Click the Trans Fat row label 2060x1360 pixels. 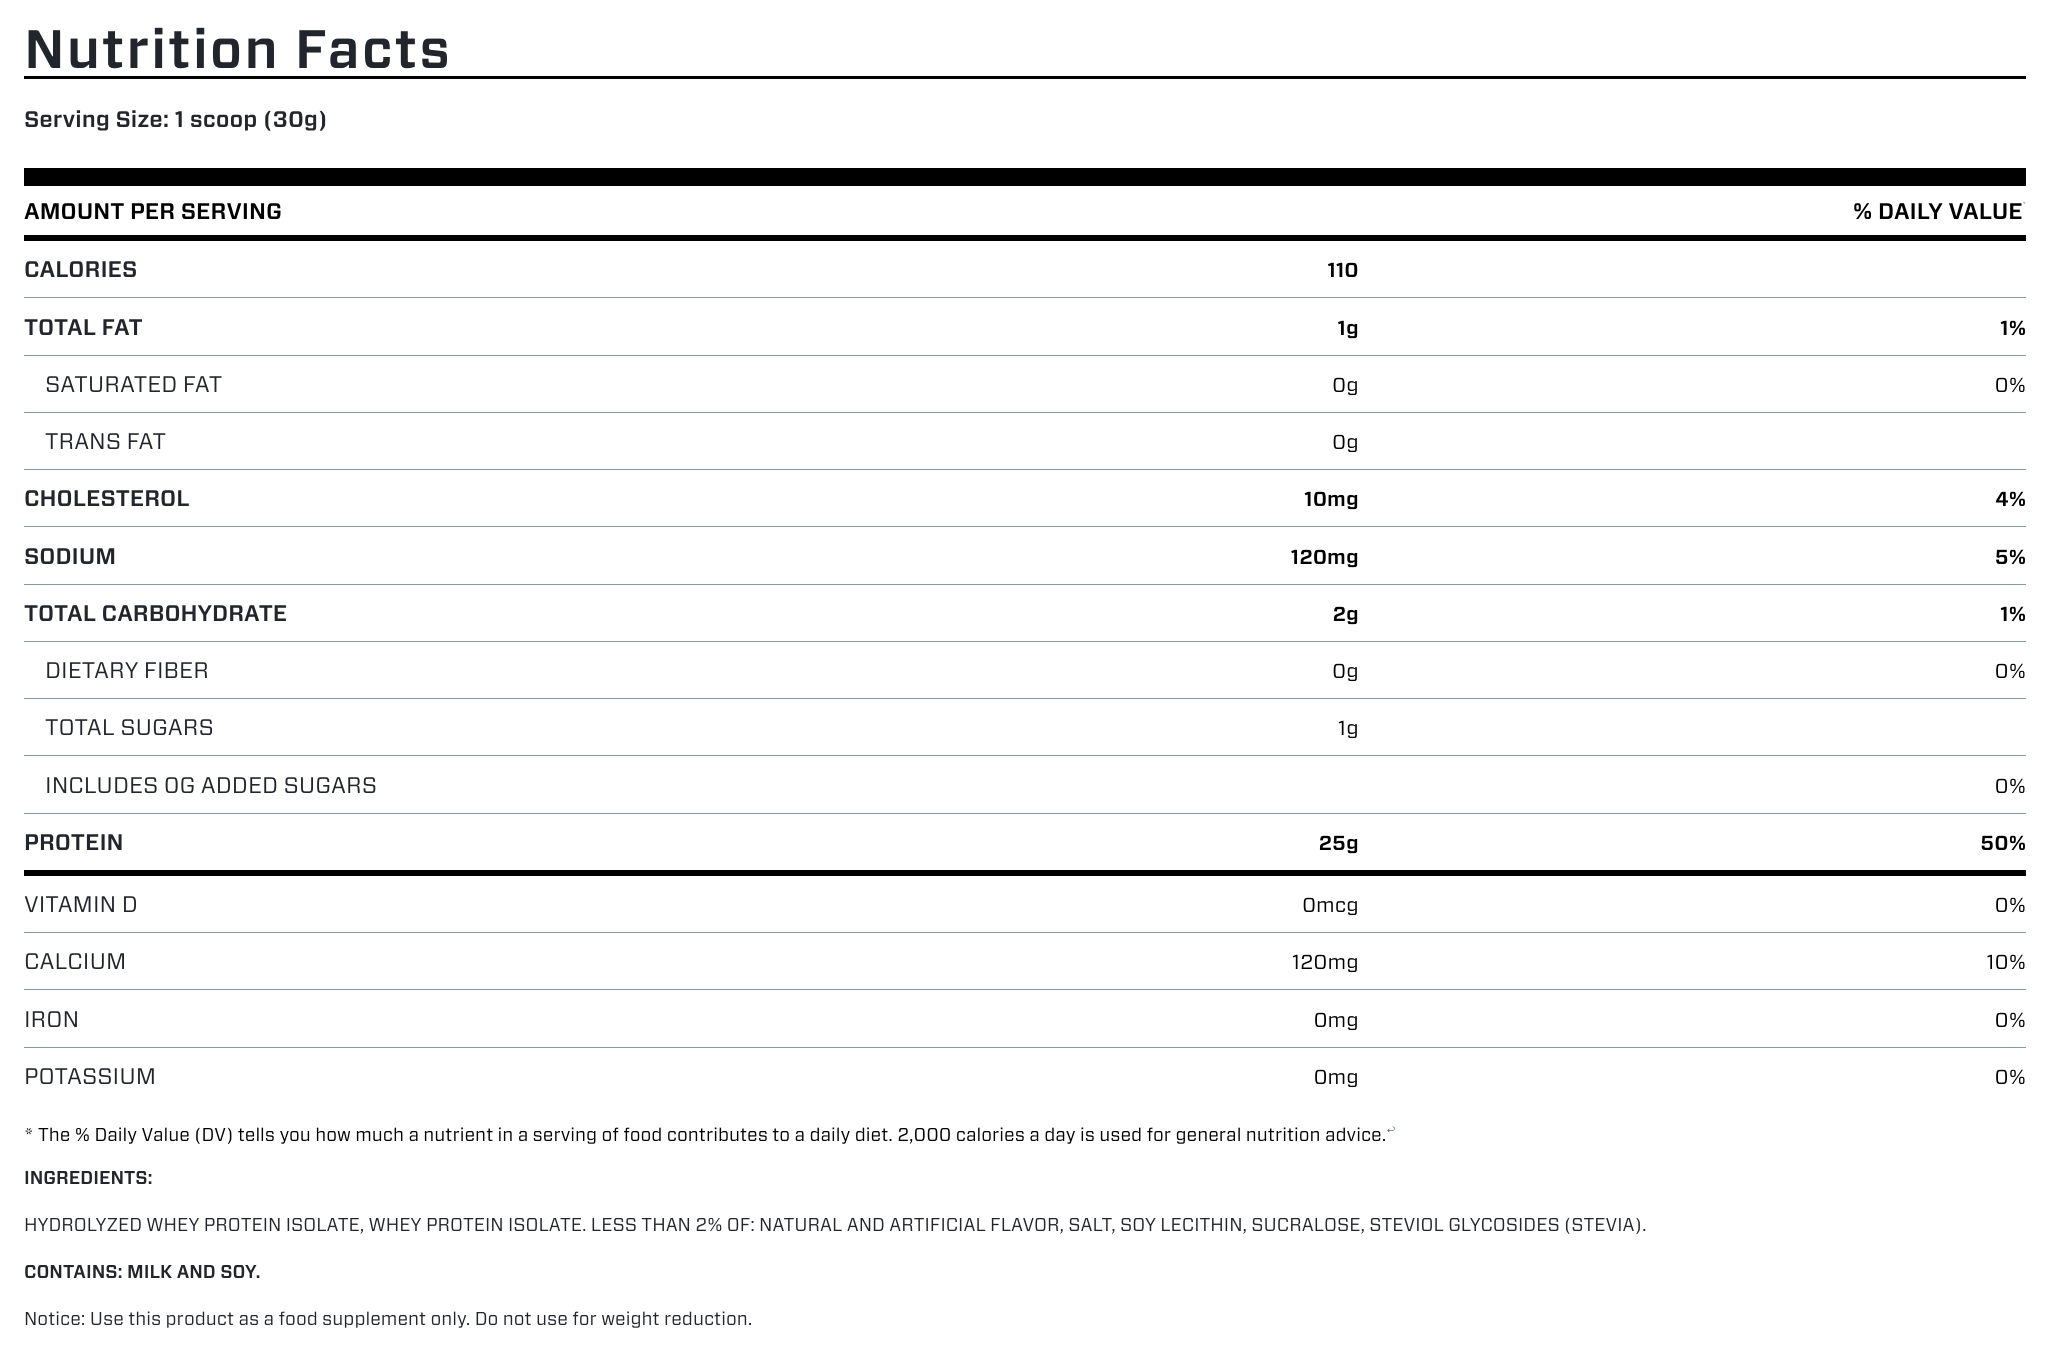(x=105, y=442)
